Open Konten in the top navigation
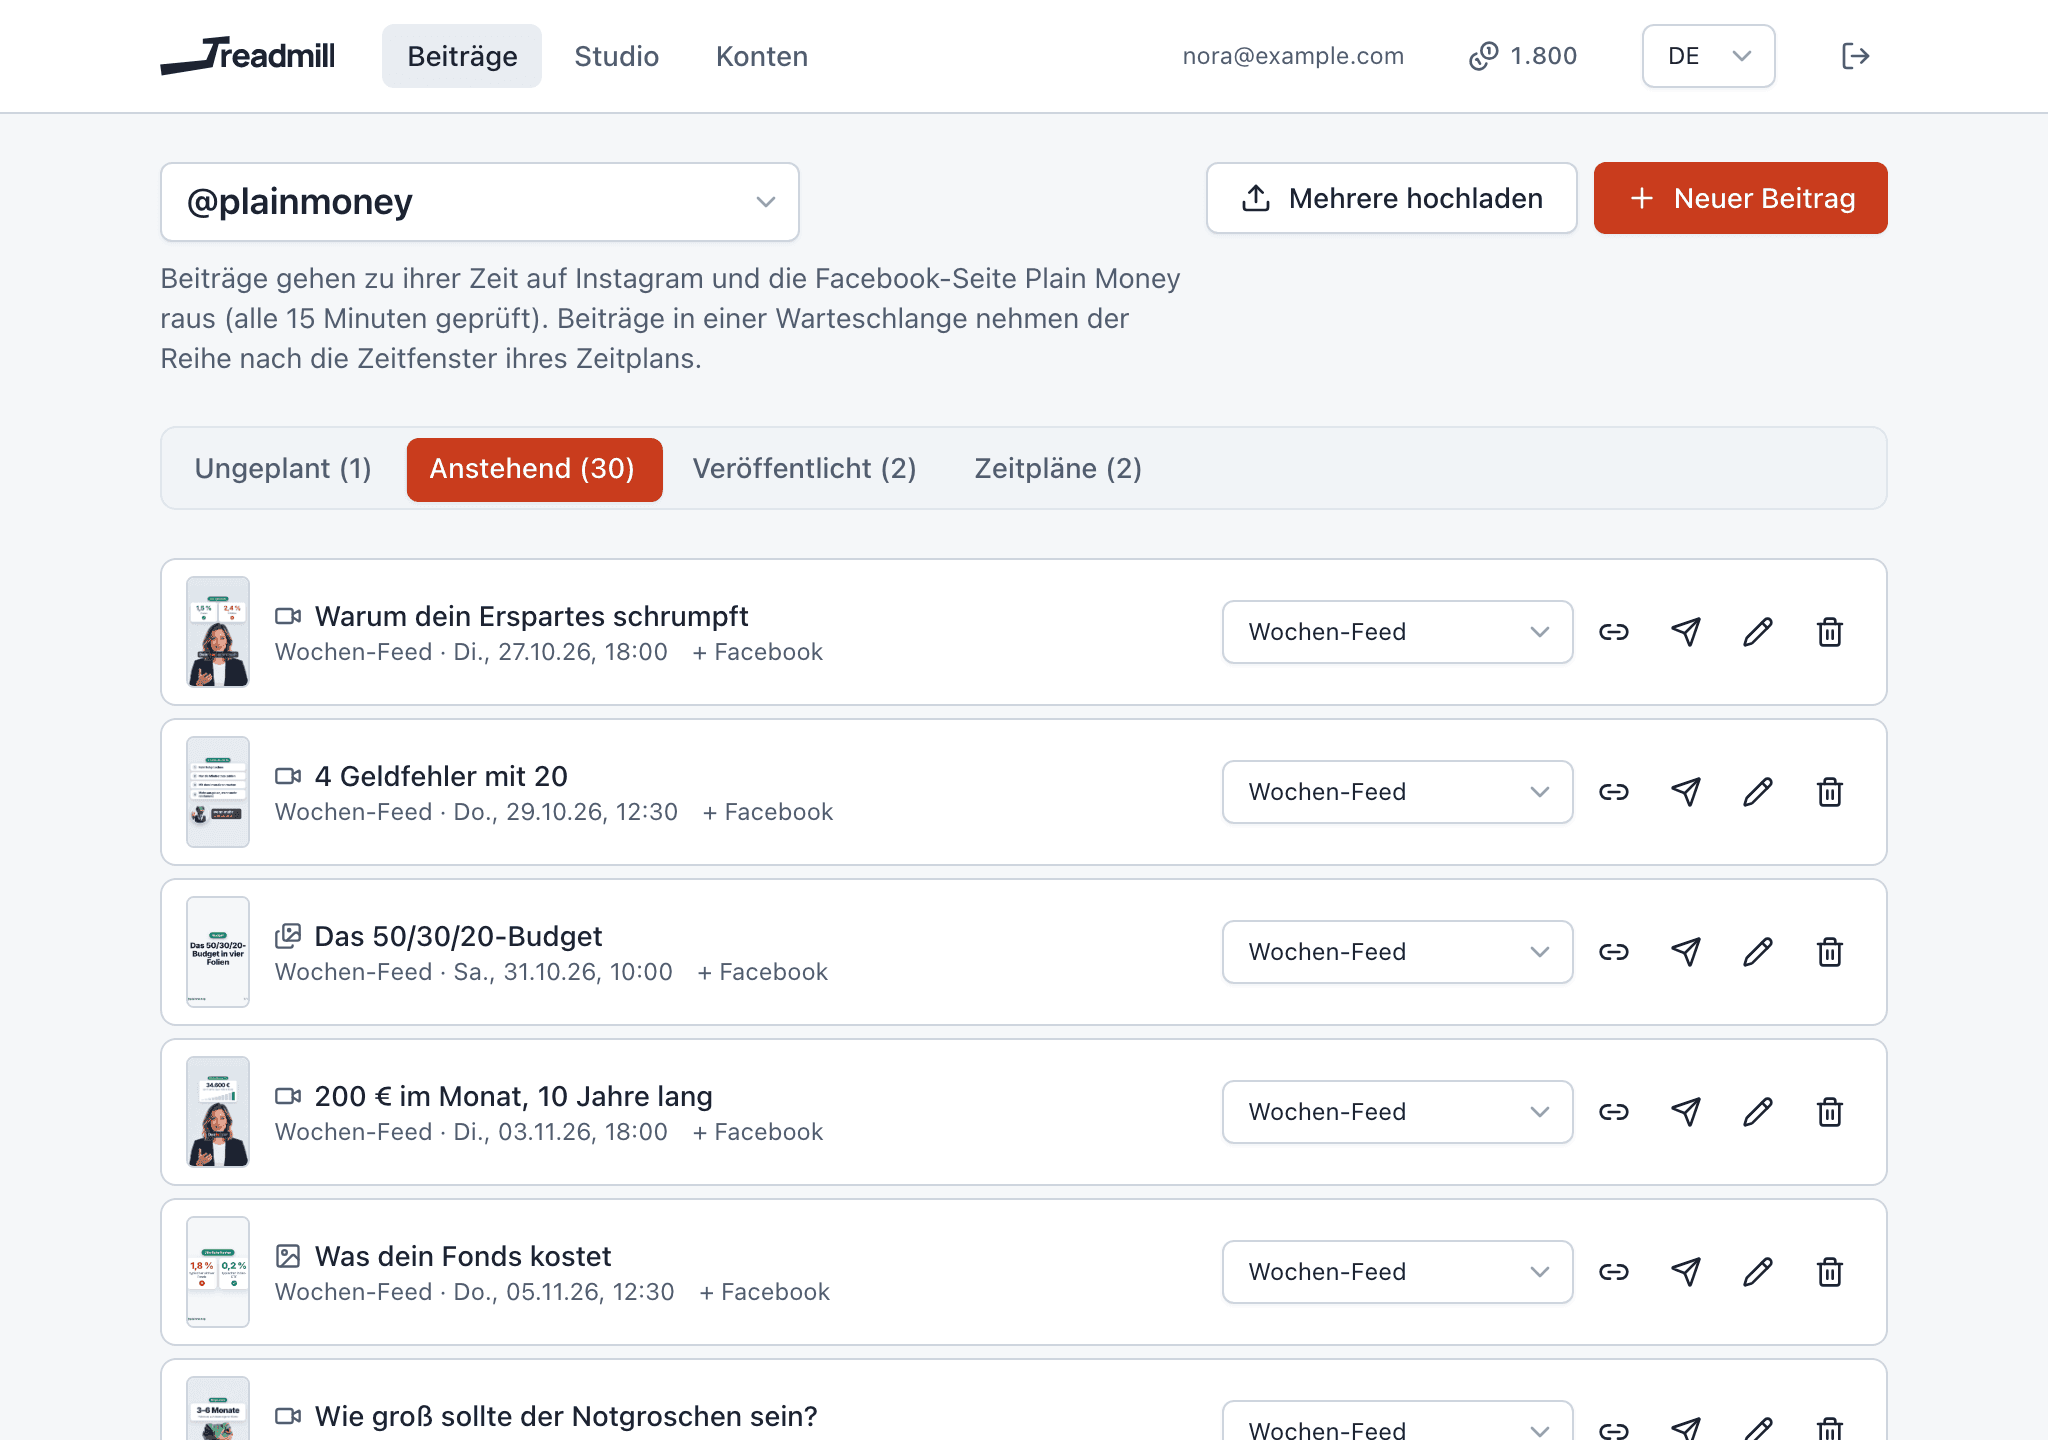2048x1440 pixels. click(762, 56)
